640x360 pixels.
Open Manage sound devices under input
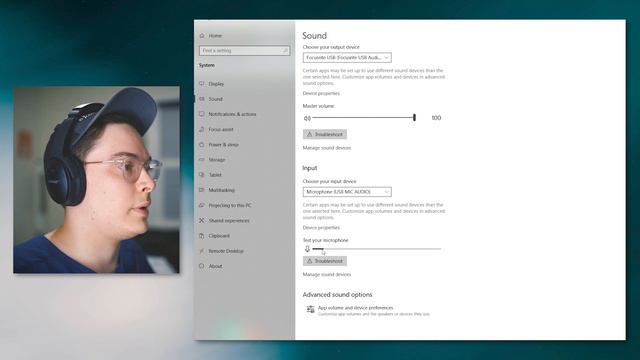tap(327, 275)
